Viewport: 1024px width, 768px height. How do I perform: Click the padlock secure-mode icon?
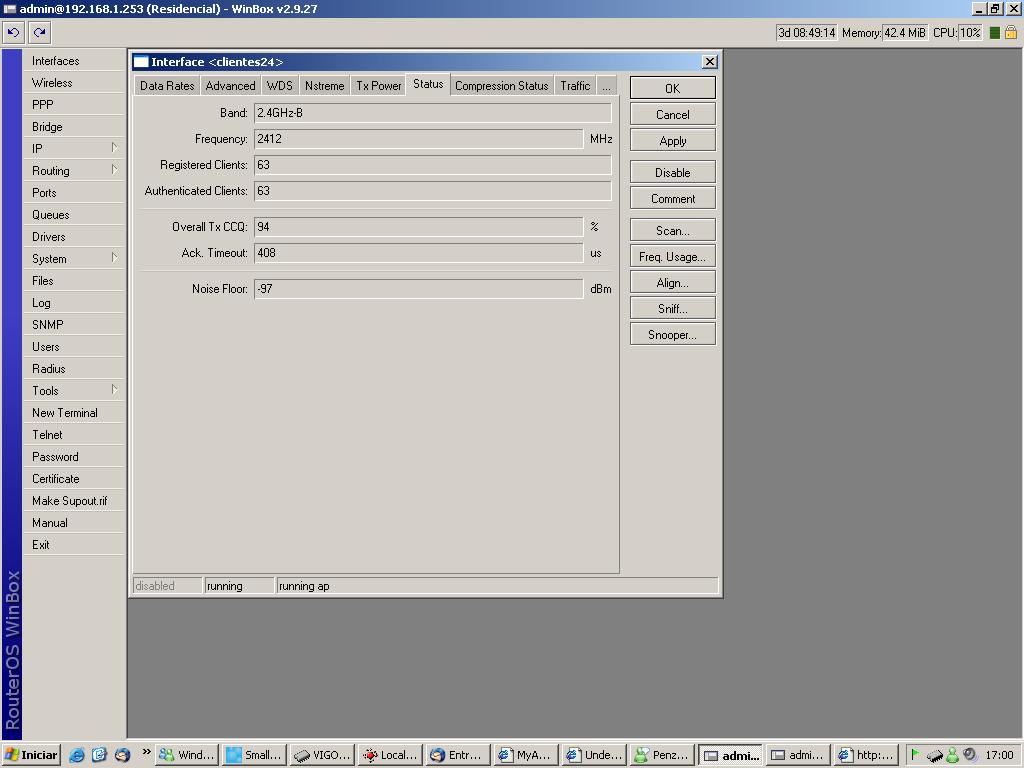pyautogui.click(x=1011, y=32)
